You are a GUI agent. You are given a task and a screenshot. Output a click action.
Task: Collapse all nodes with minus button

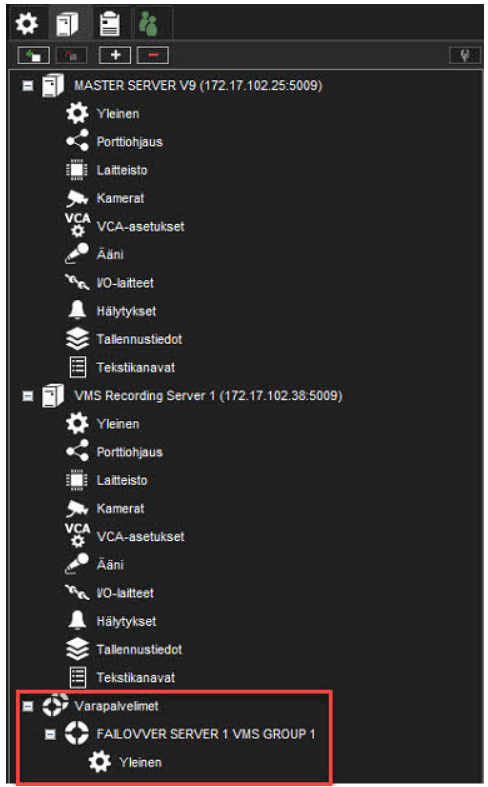click(153, 55)
